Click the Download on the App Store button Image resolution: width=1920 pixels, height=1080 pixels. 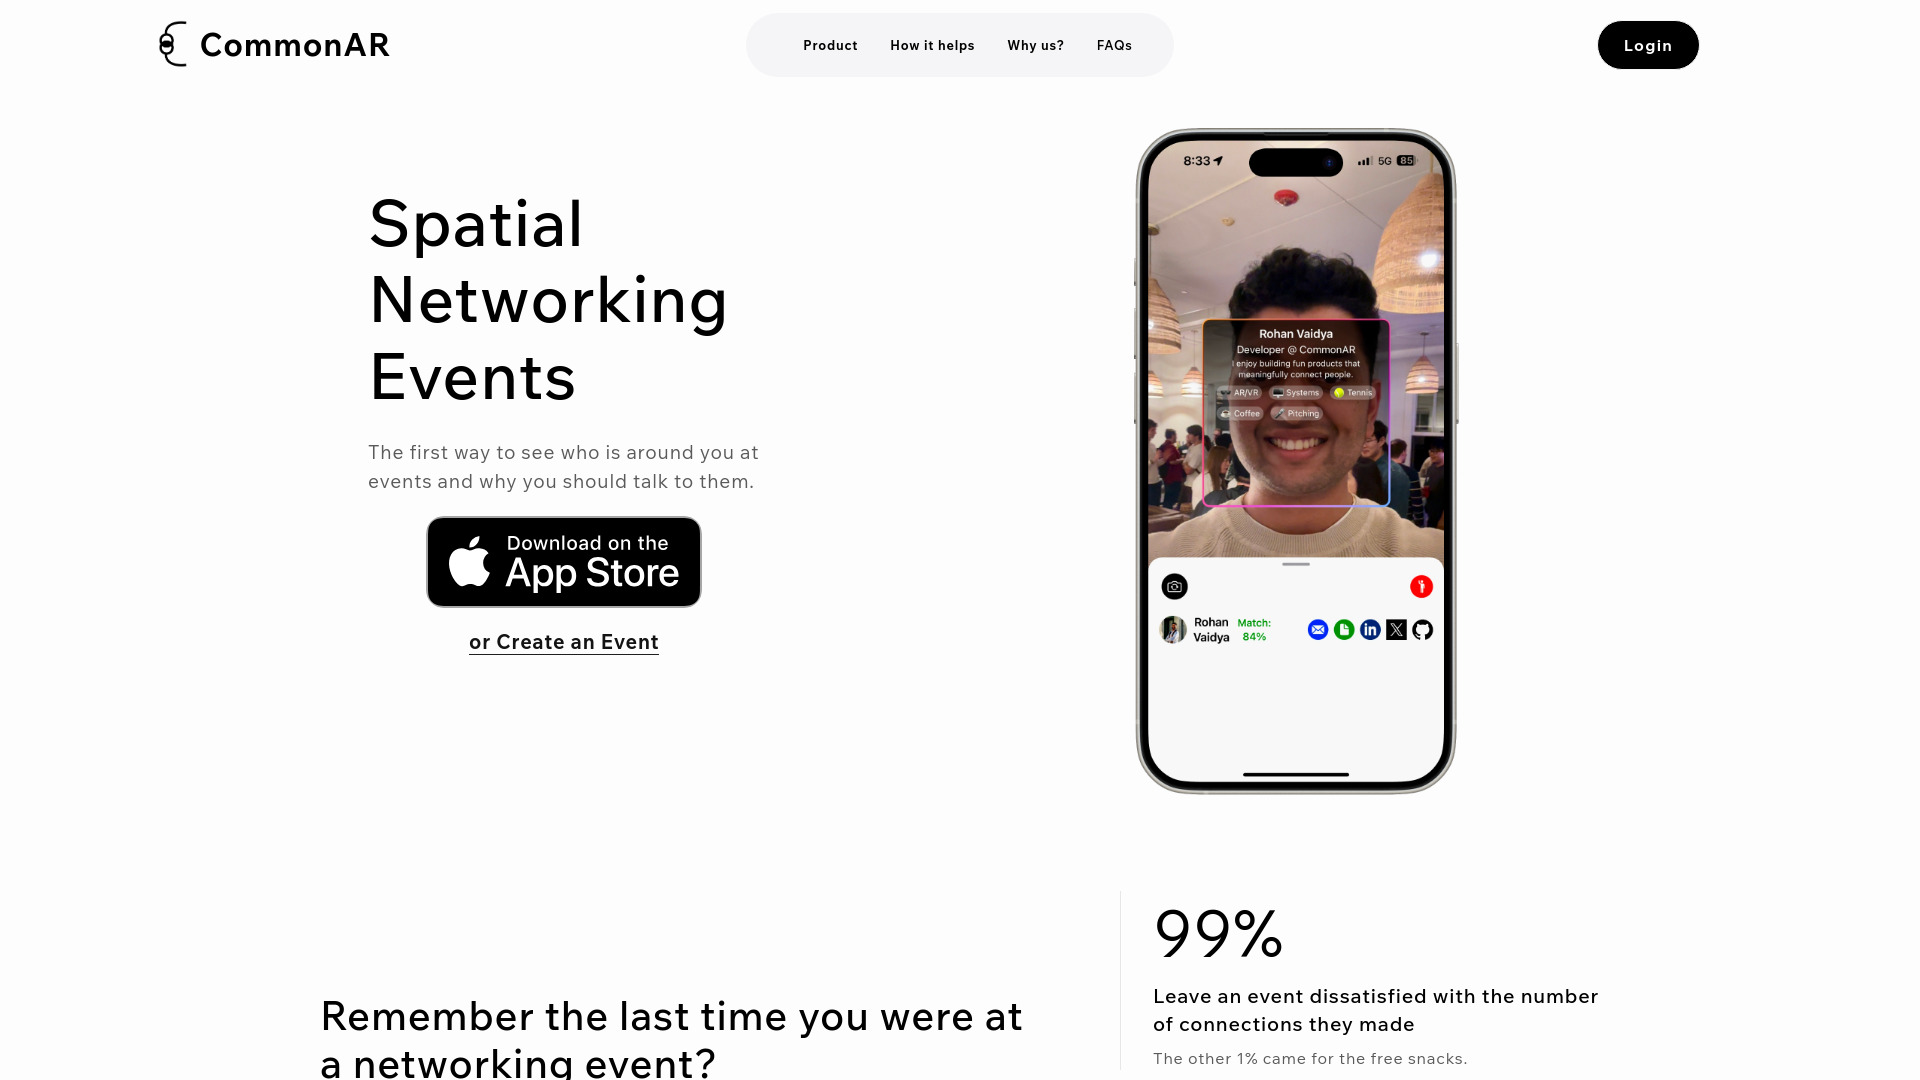pyautogui.click(x=563, y=560)
